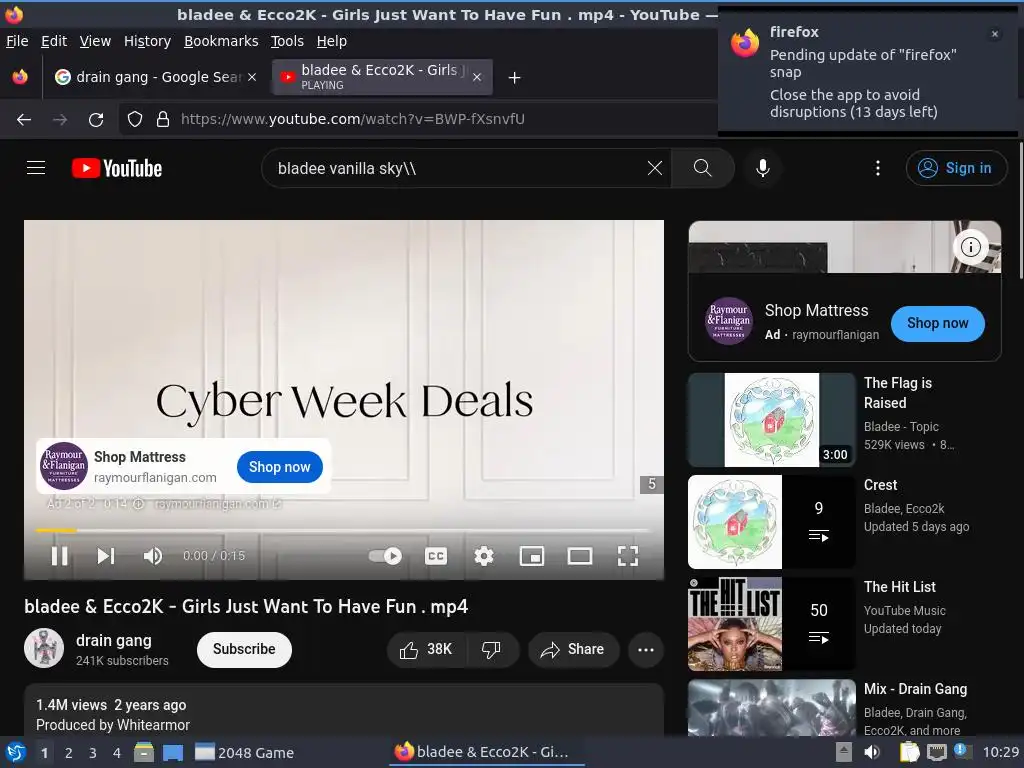Click Sign in button
This screenshot has width=1024, height=768.
[956, 168]
